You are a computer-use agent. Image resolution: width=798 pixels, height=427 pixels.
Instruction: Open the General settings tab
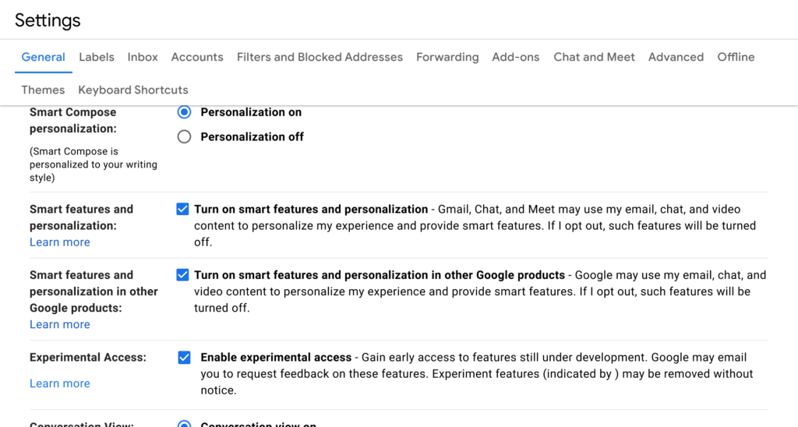coord(43,57)
